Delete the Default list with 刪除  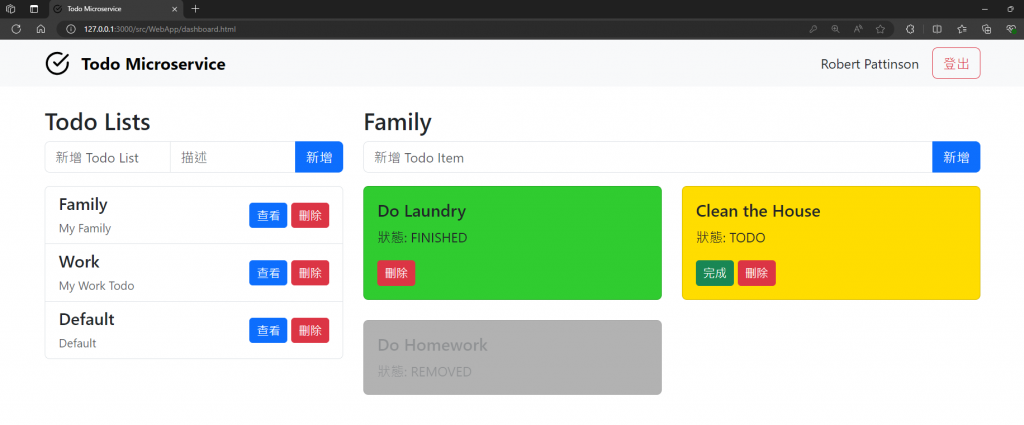pos(310,330)
